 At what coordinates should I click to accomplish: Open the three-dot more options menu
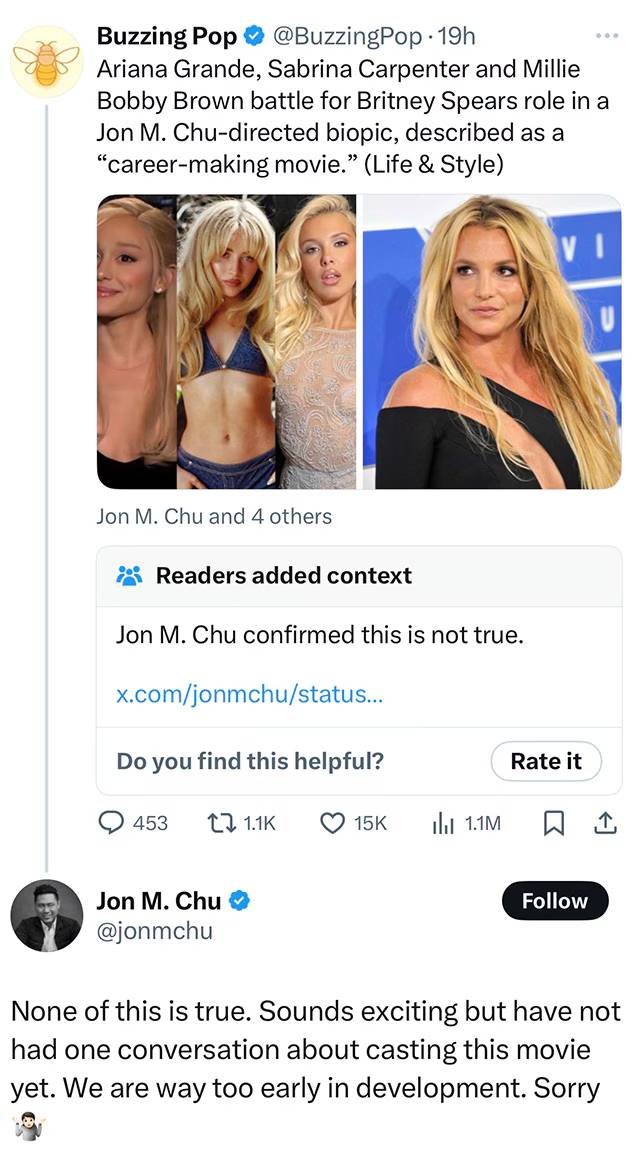pyautogui.click(x=606, y=36)
